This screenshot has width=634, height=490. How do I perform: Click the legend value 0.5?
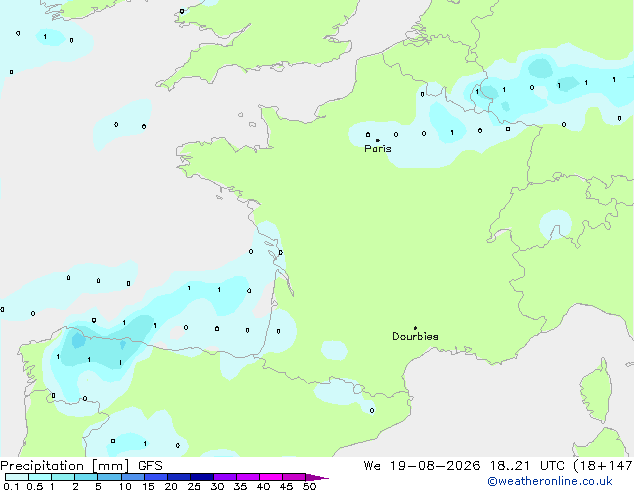point(34,486)
